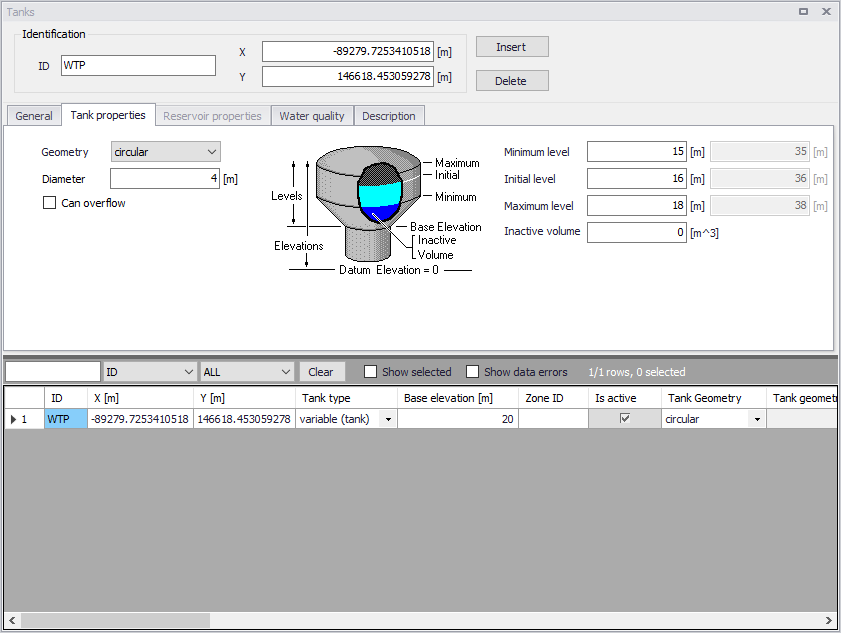Image resolution: width=841 pixels, height=633 pixels.
Task: Click the Maximum level input field
Action: click(x=637, y=205)
